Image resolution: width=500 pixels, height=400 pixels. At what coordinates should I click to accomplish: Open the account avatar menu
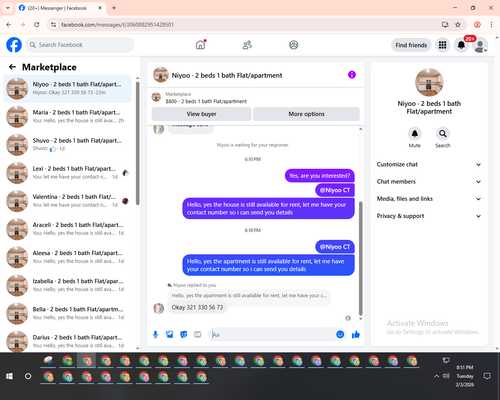coord(480,45)
